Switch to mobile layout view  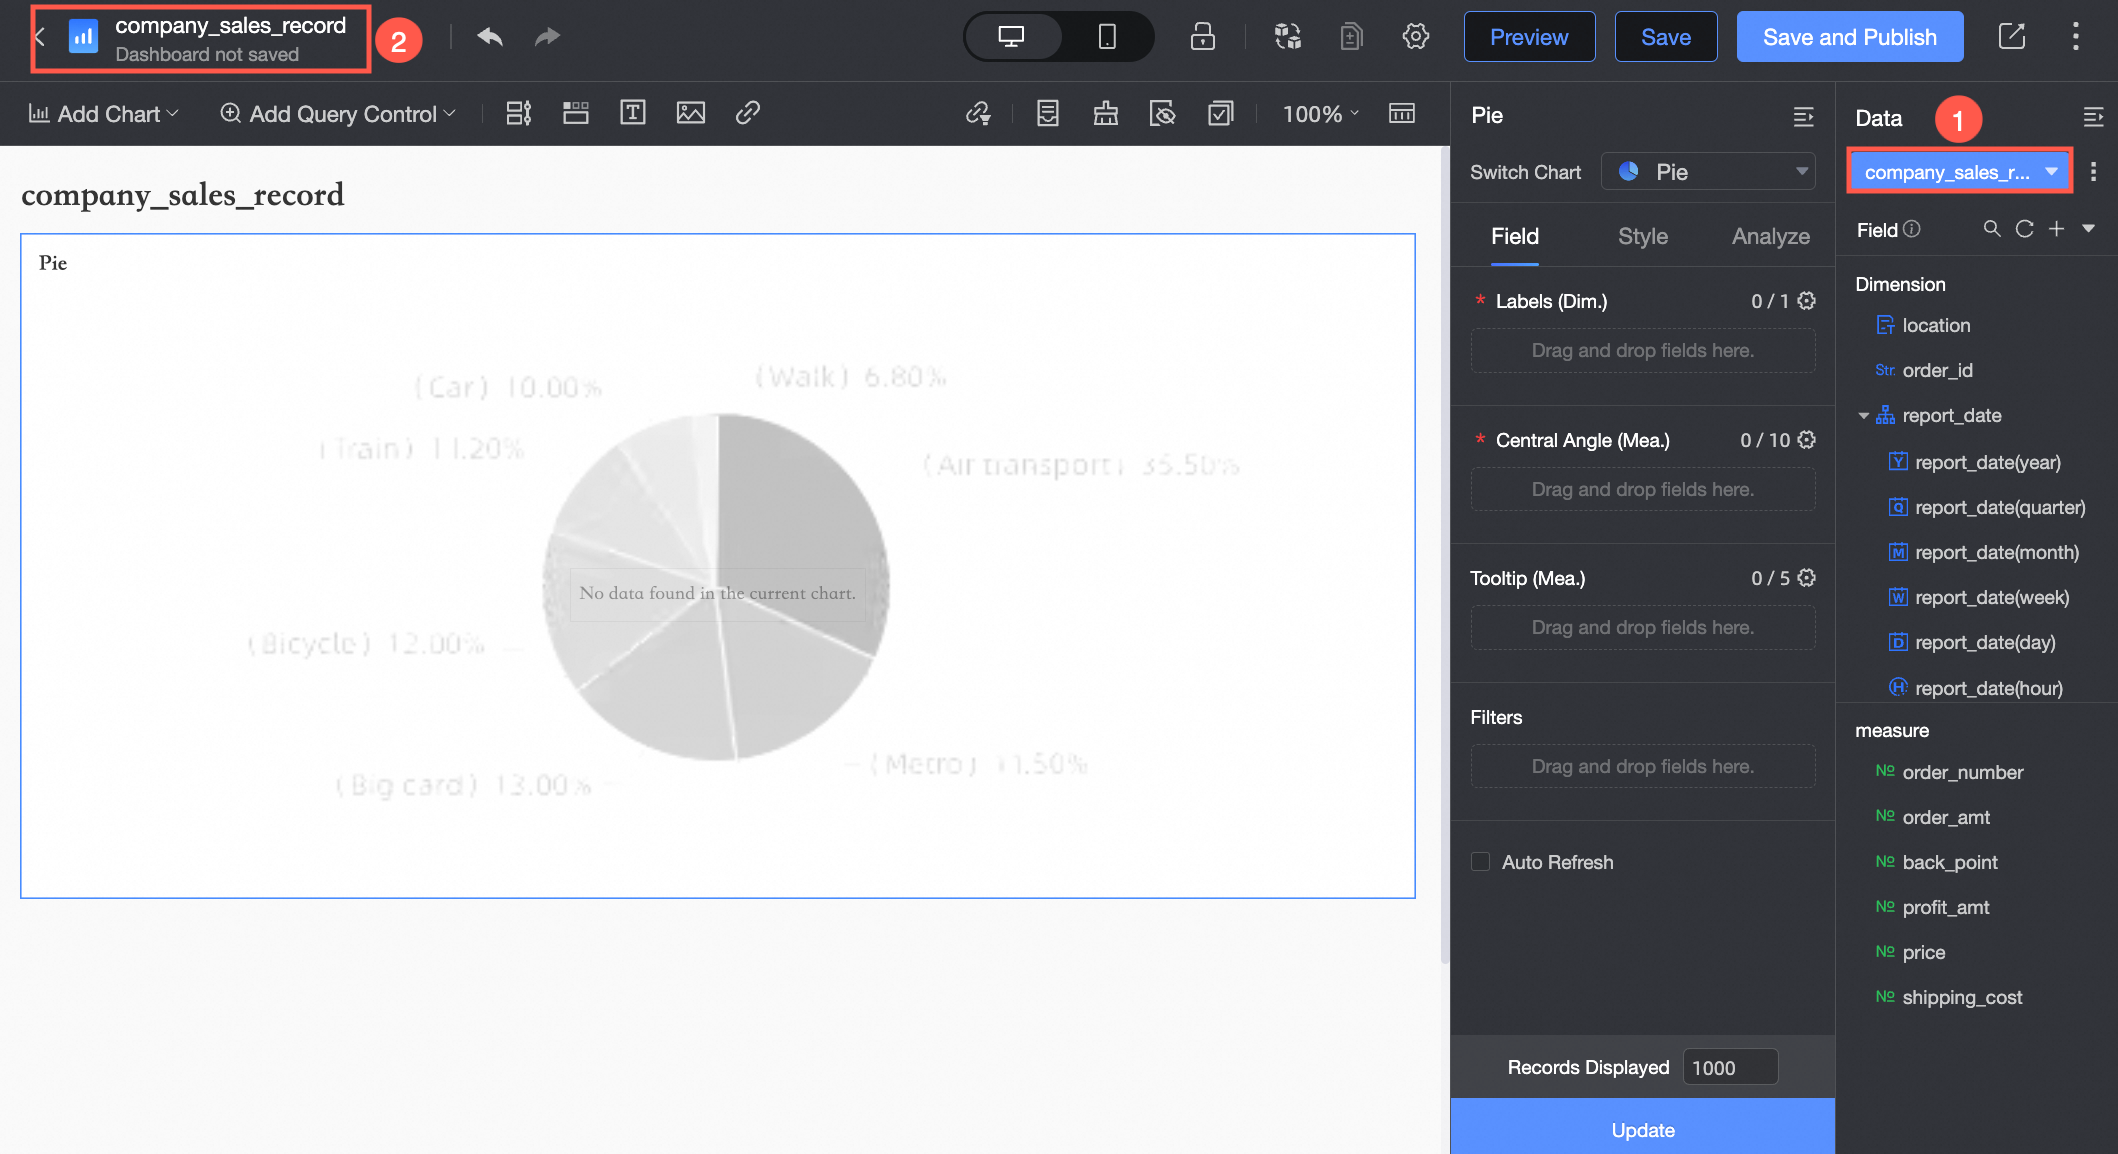[x=1106, y=37]
